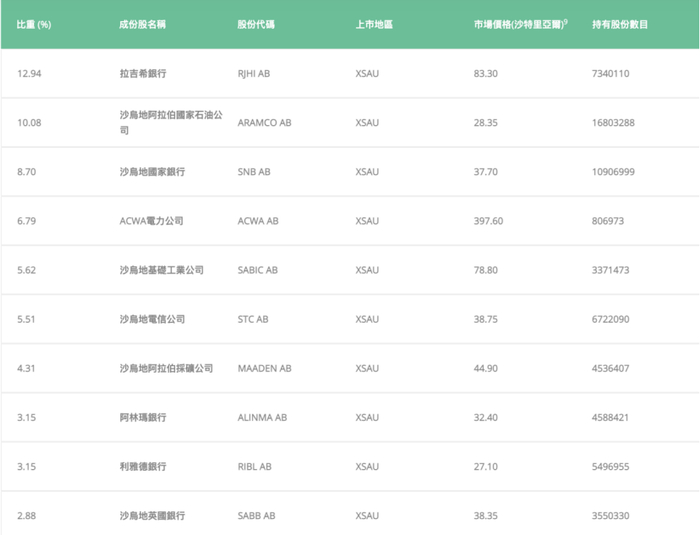
Task: Click the 比重 (%) column header
Action: (x=34, y=25)
